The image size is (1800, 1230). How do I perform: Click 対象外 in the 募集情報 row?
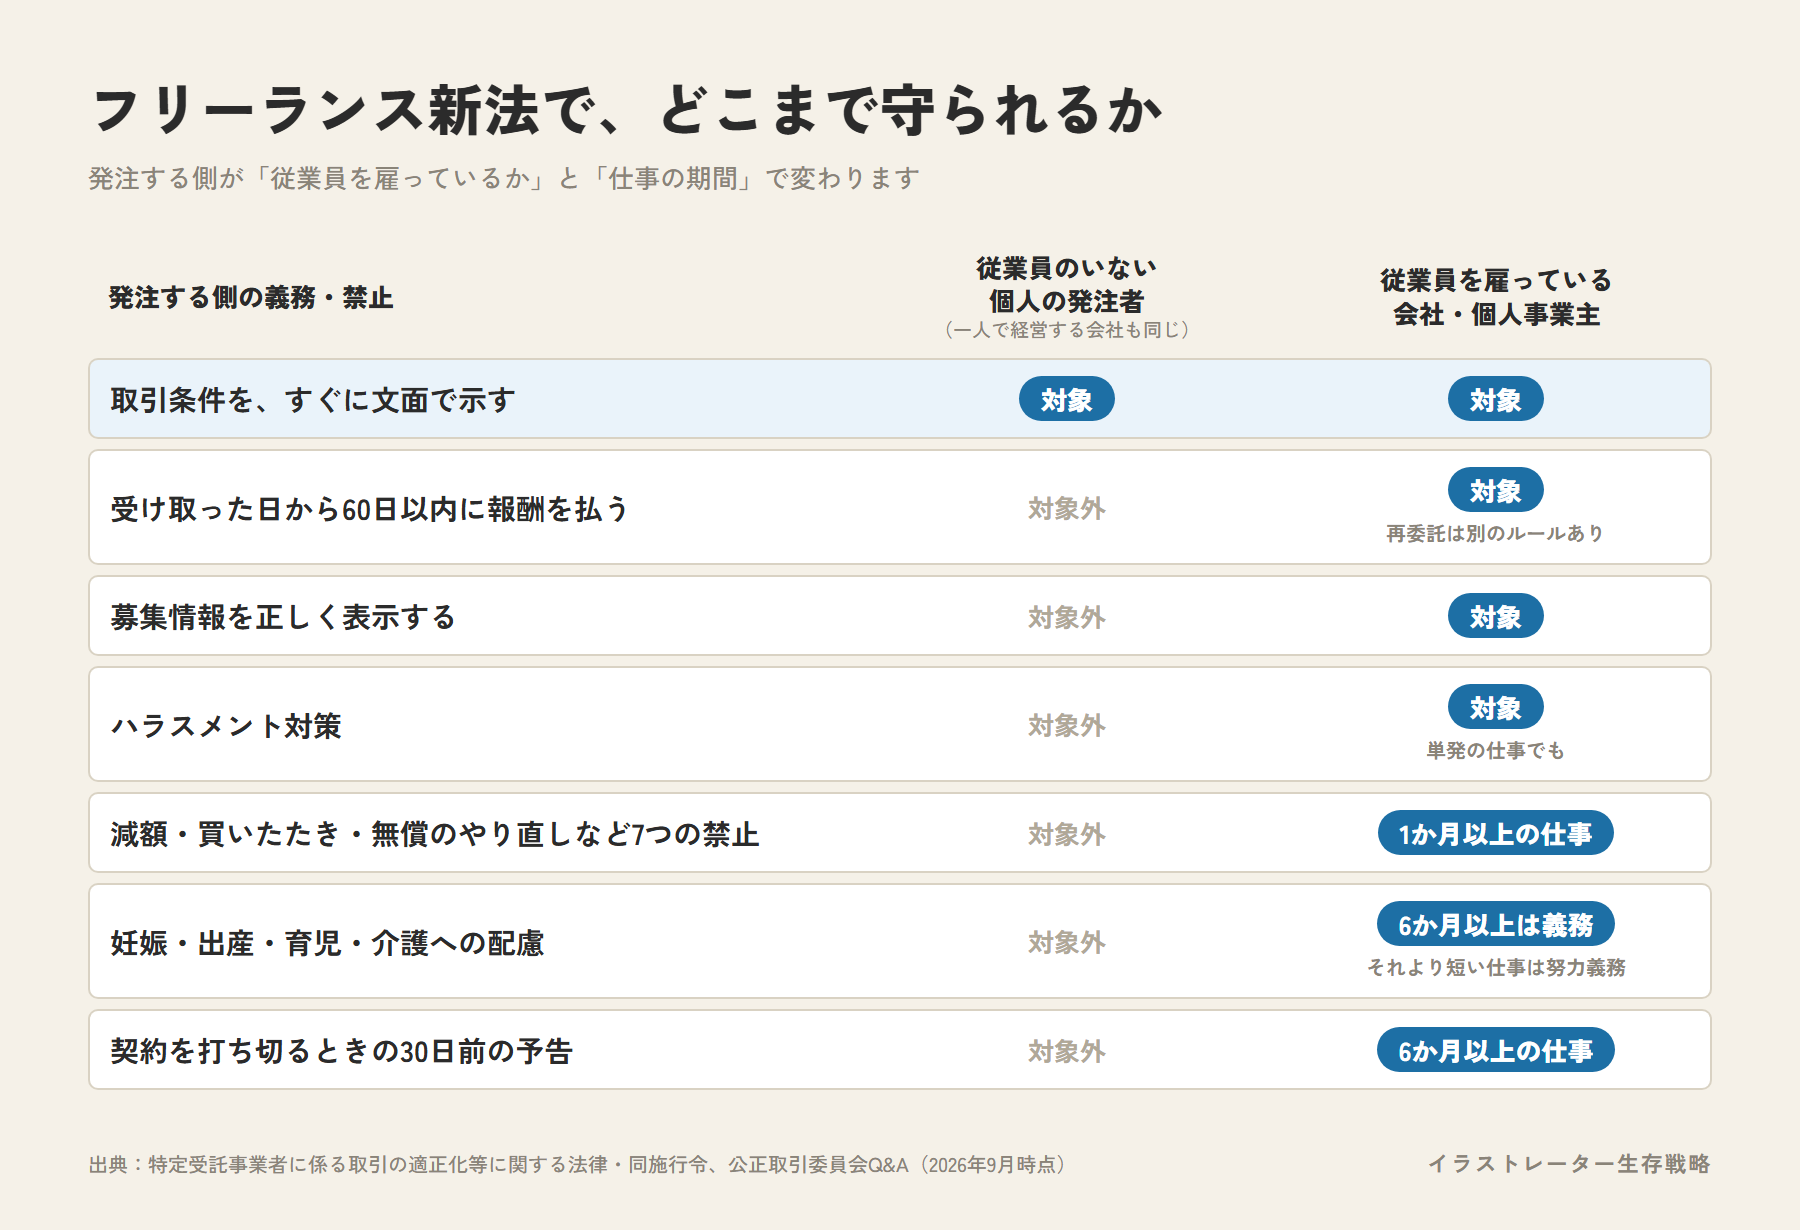click(1066, 617)
